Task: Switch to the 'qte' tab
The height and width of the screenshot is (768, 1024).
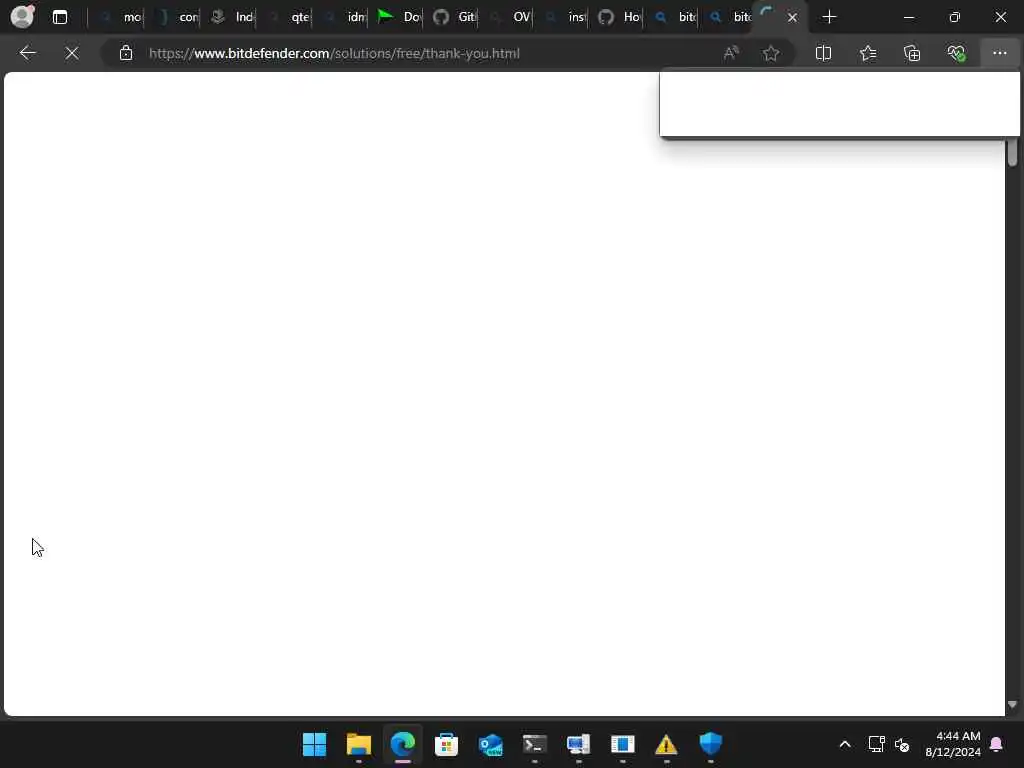Action: [289, 17]
